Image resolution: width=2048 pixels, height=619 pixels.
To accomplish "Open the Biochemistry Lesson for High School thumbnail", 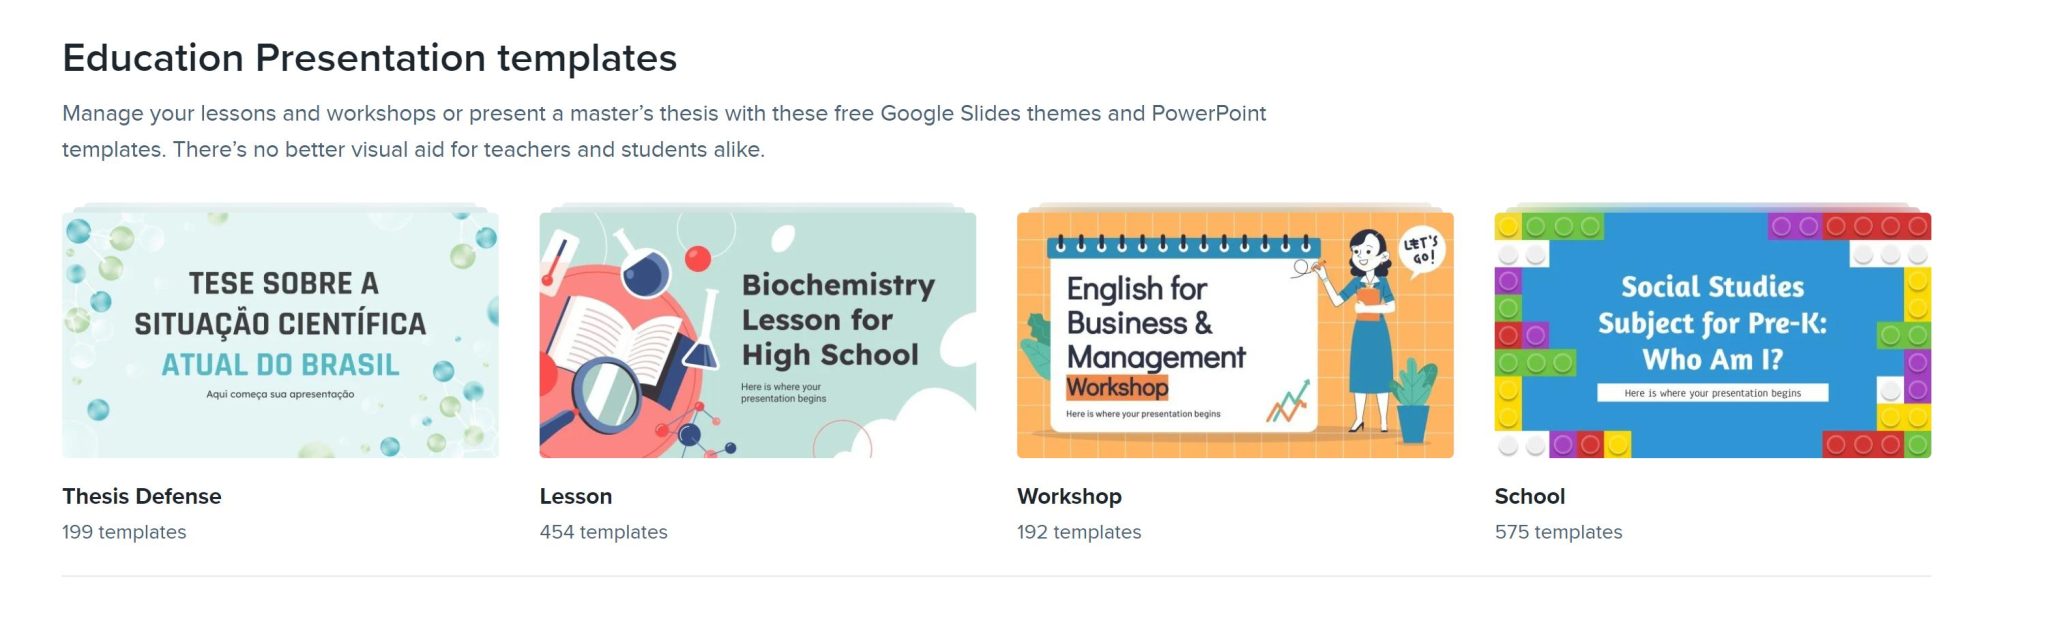I will pos(757,334).
